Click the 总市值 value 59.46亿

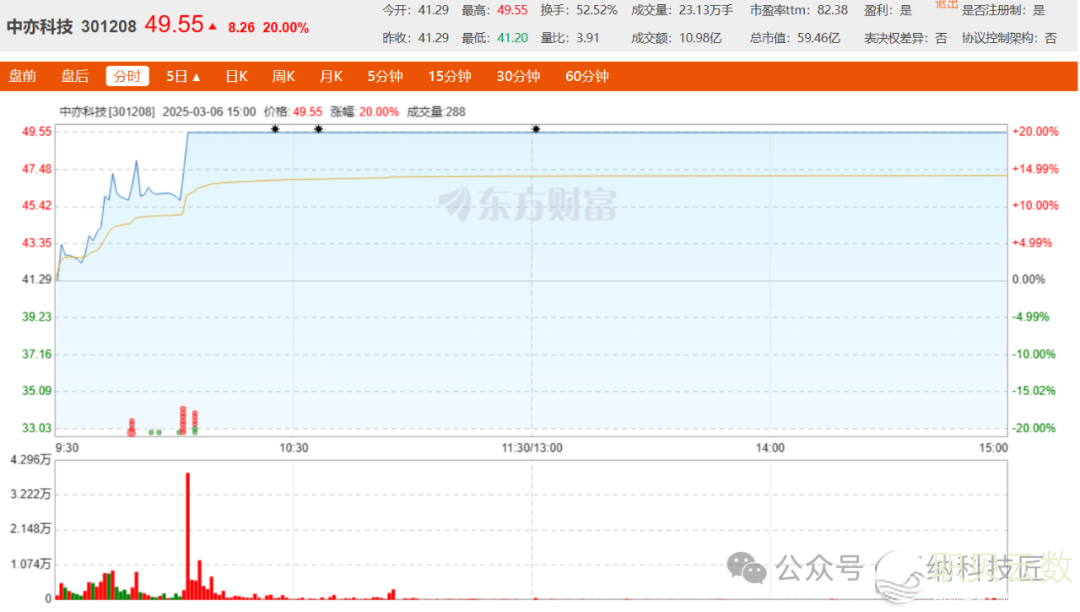(x=819, y=38)
